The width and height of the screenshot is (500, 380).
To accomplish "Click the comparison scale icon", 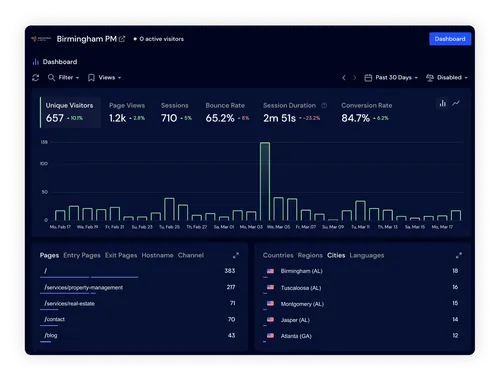I will [x=430, y=78].
